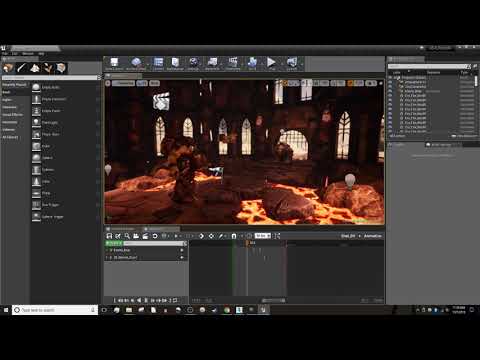Click the Sequencer save icon

point(109,236)
